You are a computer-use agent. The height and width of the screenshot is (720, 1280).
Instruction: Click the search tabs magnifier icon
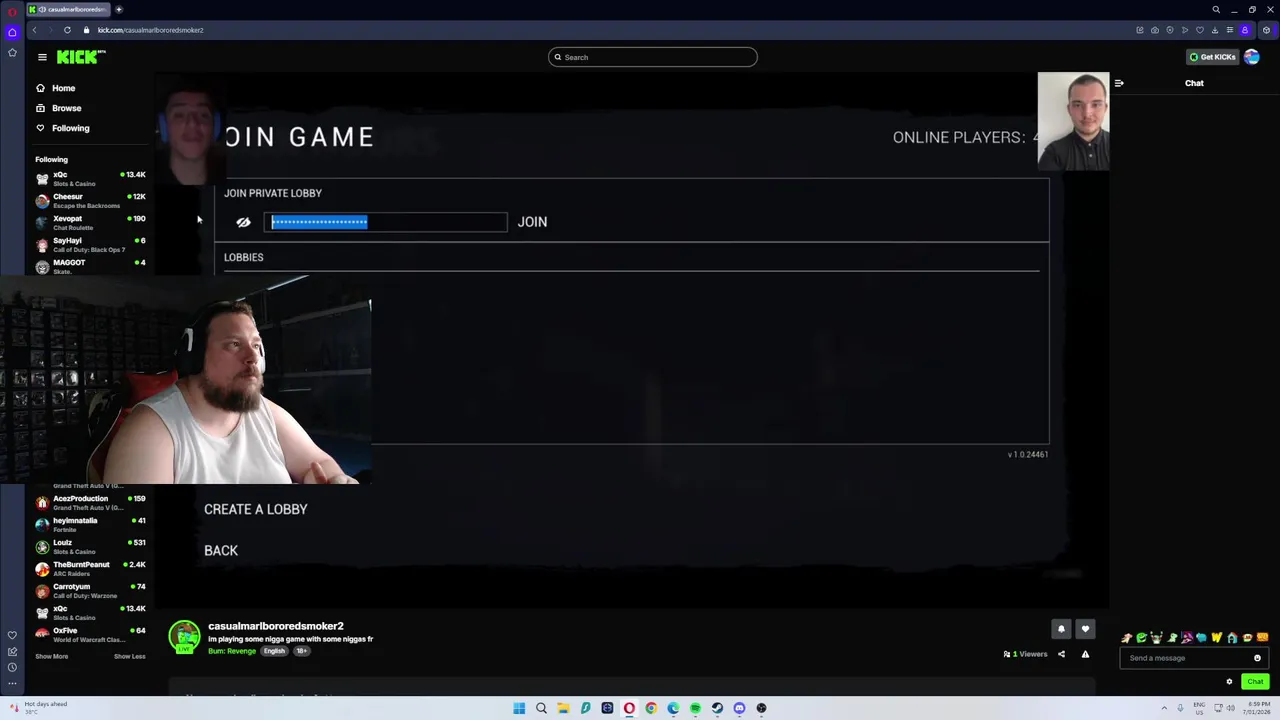(1216, 9)
